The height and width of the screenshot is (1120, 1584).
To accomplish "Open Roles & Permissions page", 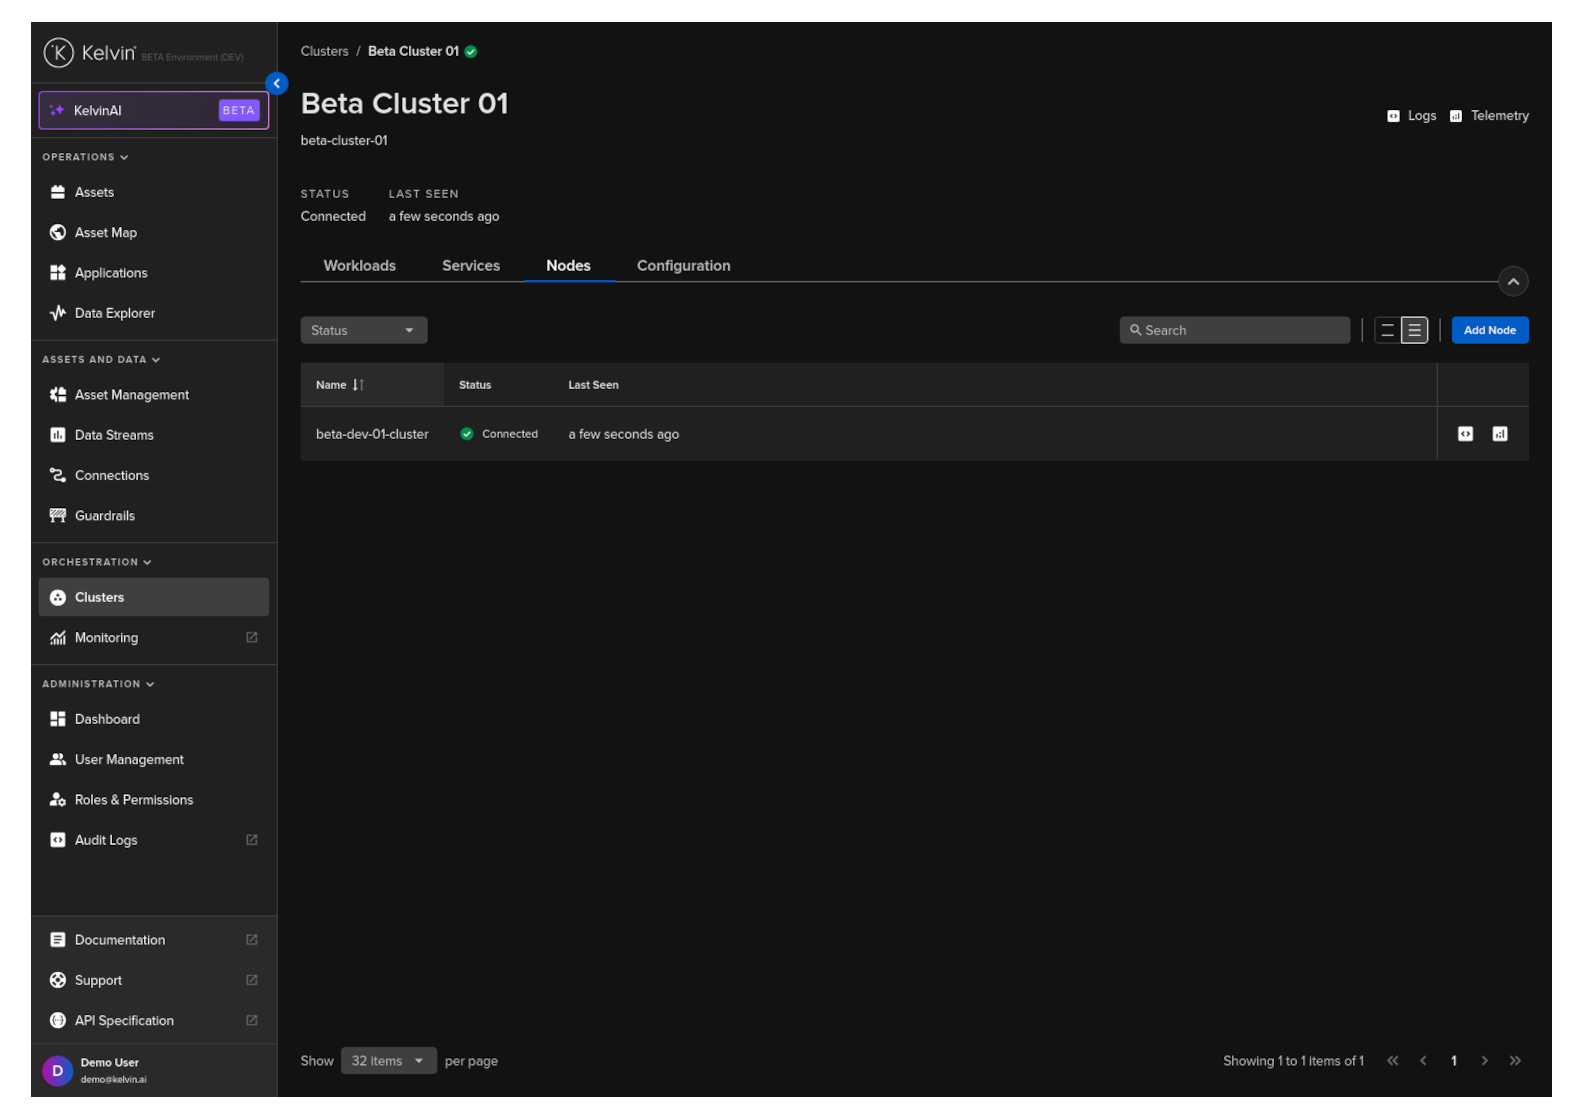I will pos(133,800).
